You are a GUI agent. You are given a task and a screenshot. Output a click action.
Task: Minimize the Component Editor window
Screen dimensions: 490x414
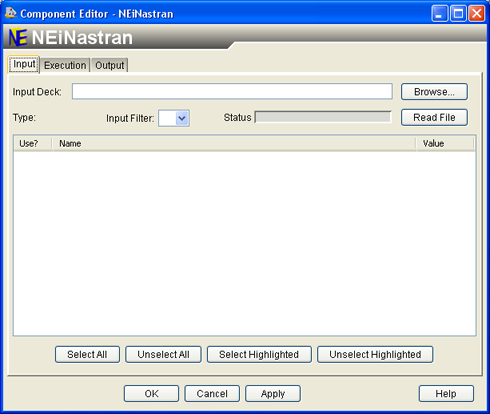tap(439, 14)
